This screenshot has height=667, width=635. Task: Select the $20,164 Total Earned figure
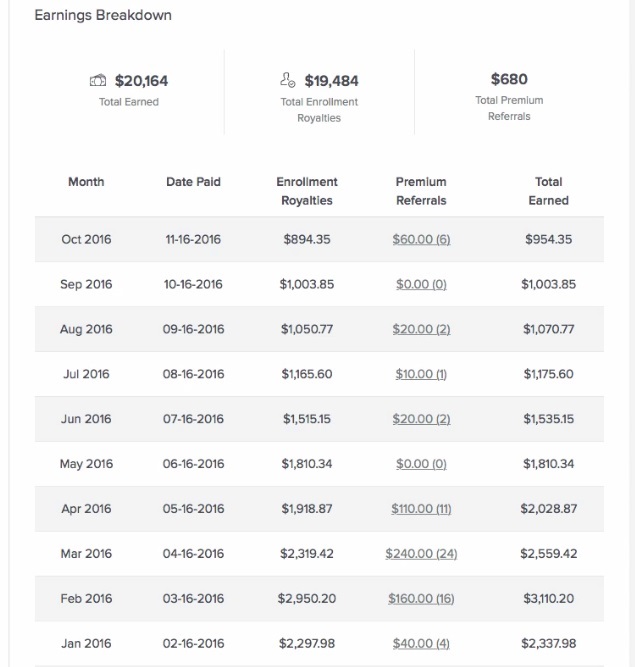pyautogui.click(x=141, y=80)
